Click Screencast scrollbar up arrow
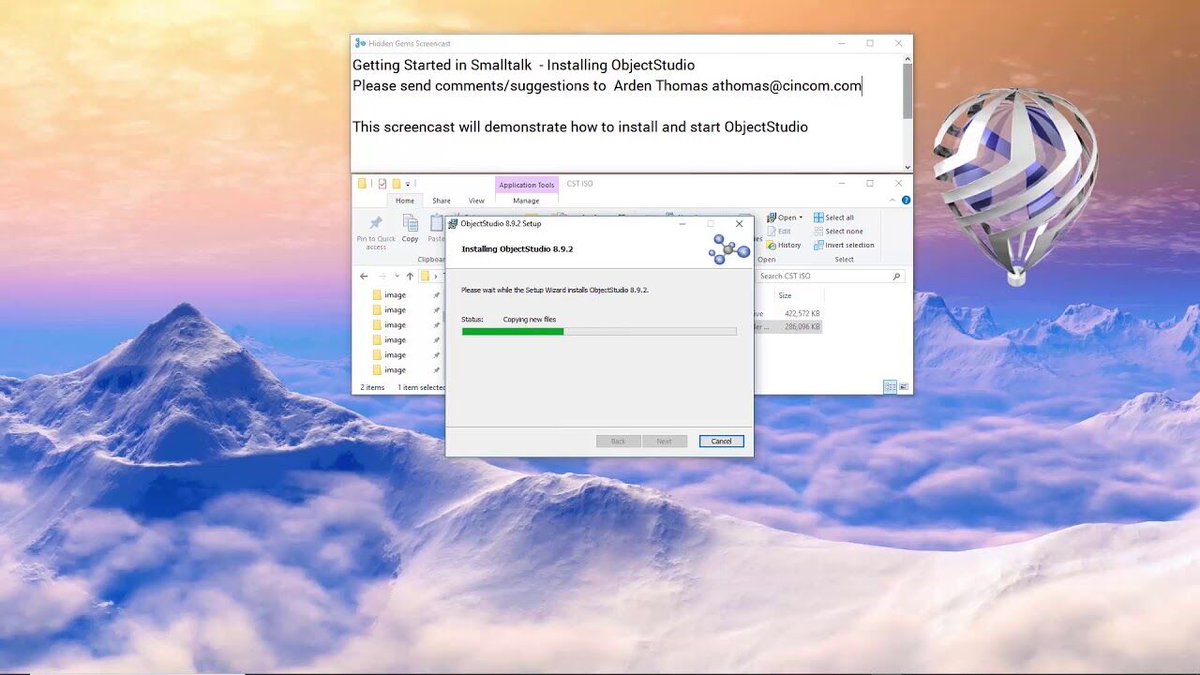 [x=907, y=57]
